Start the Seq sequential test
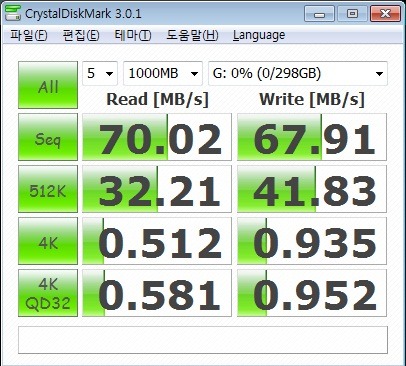 (x=48, y=137)
